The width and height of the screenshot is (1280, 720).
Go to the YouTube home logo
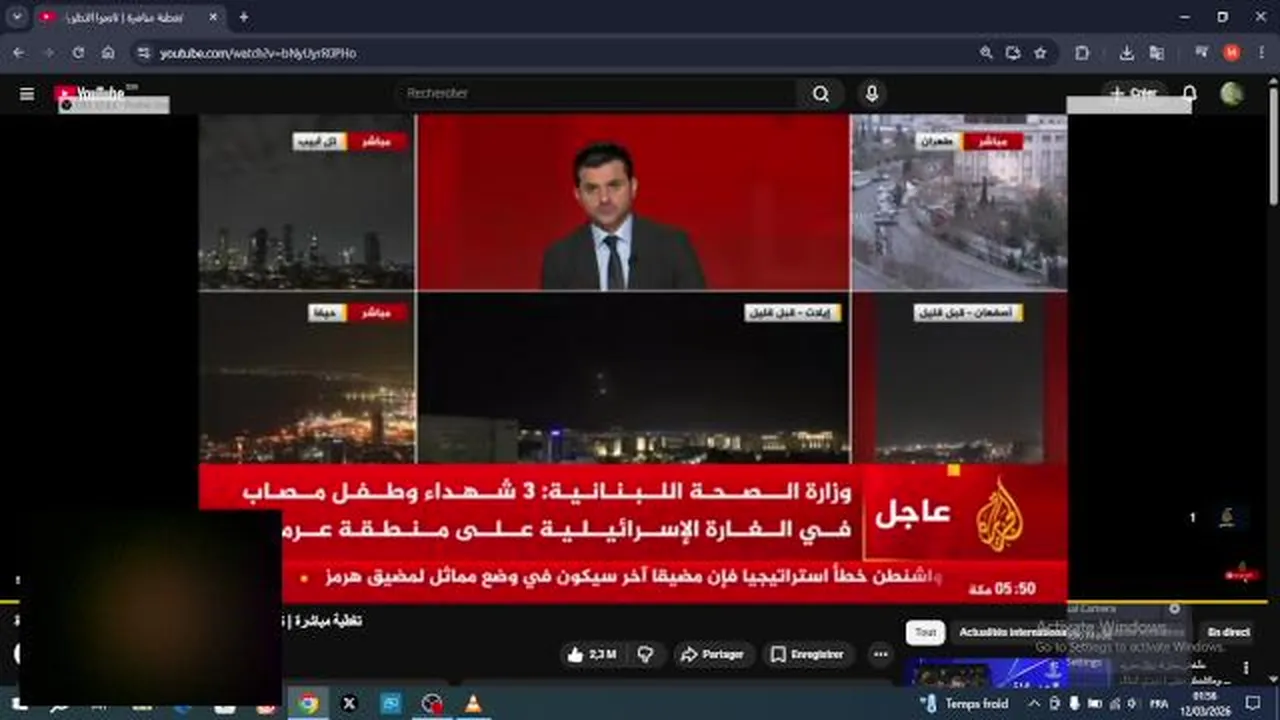(90, 93)
